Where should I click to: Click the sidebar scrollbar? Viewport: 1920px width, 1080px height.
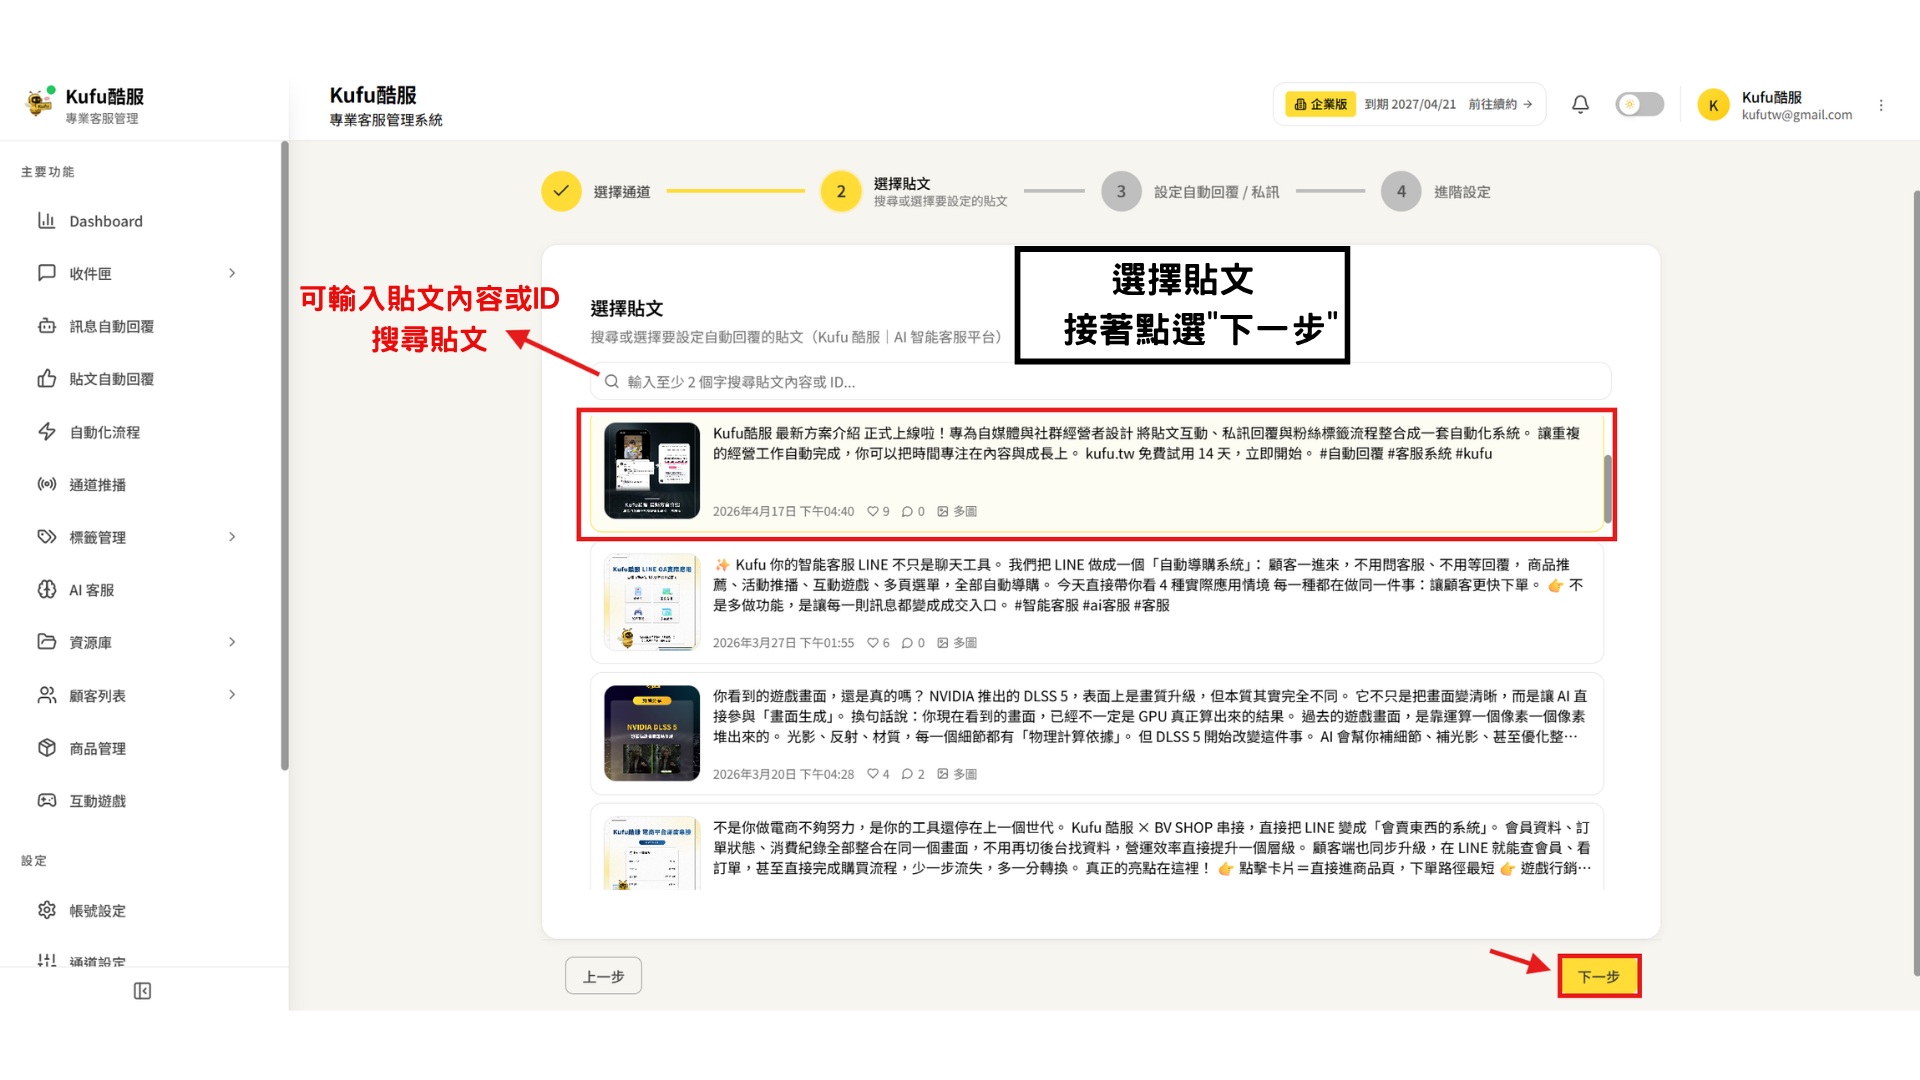[285, 455]
